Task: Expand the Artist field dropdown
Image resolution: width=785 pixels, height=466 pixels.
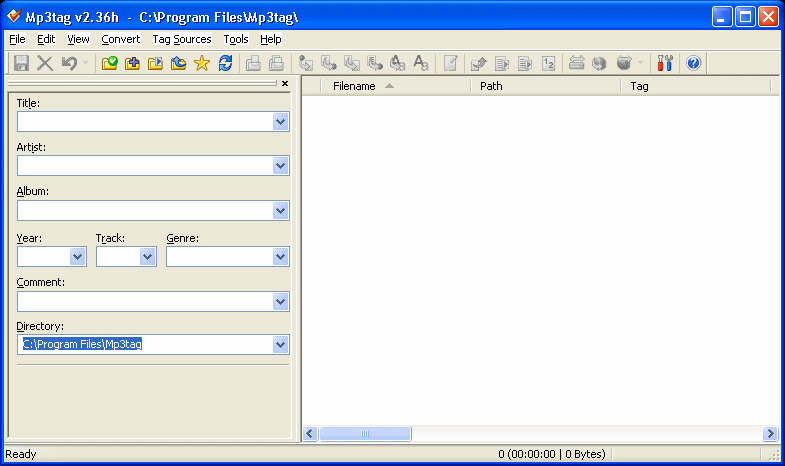Action: pos(280,166)
